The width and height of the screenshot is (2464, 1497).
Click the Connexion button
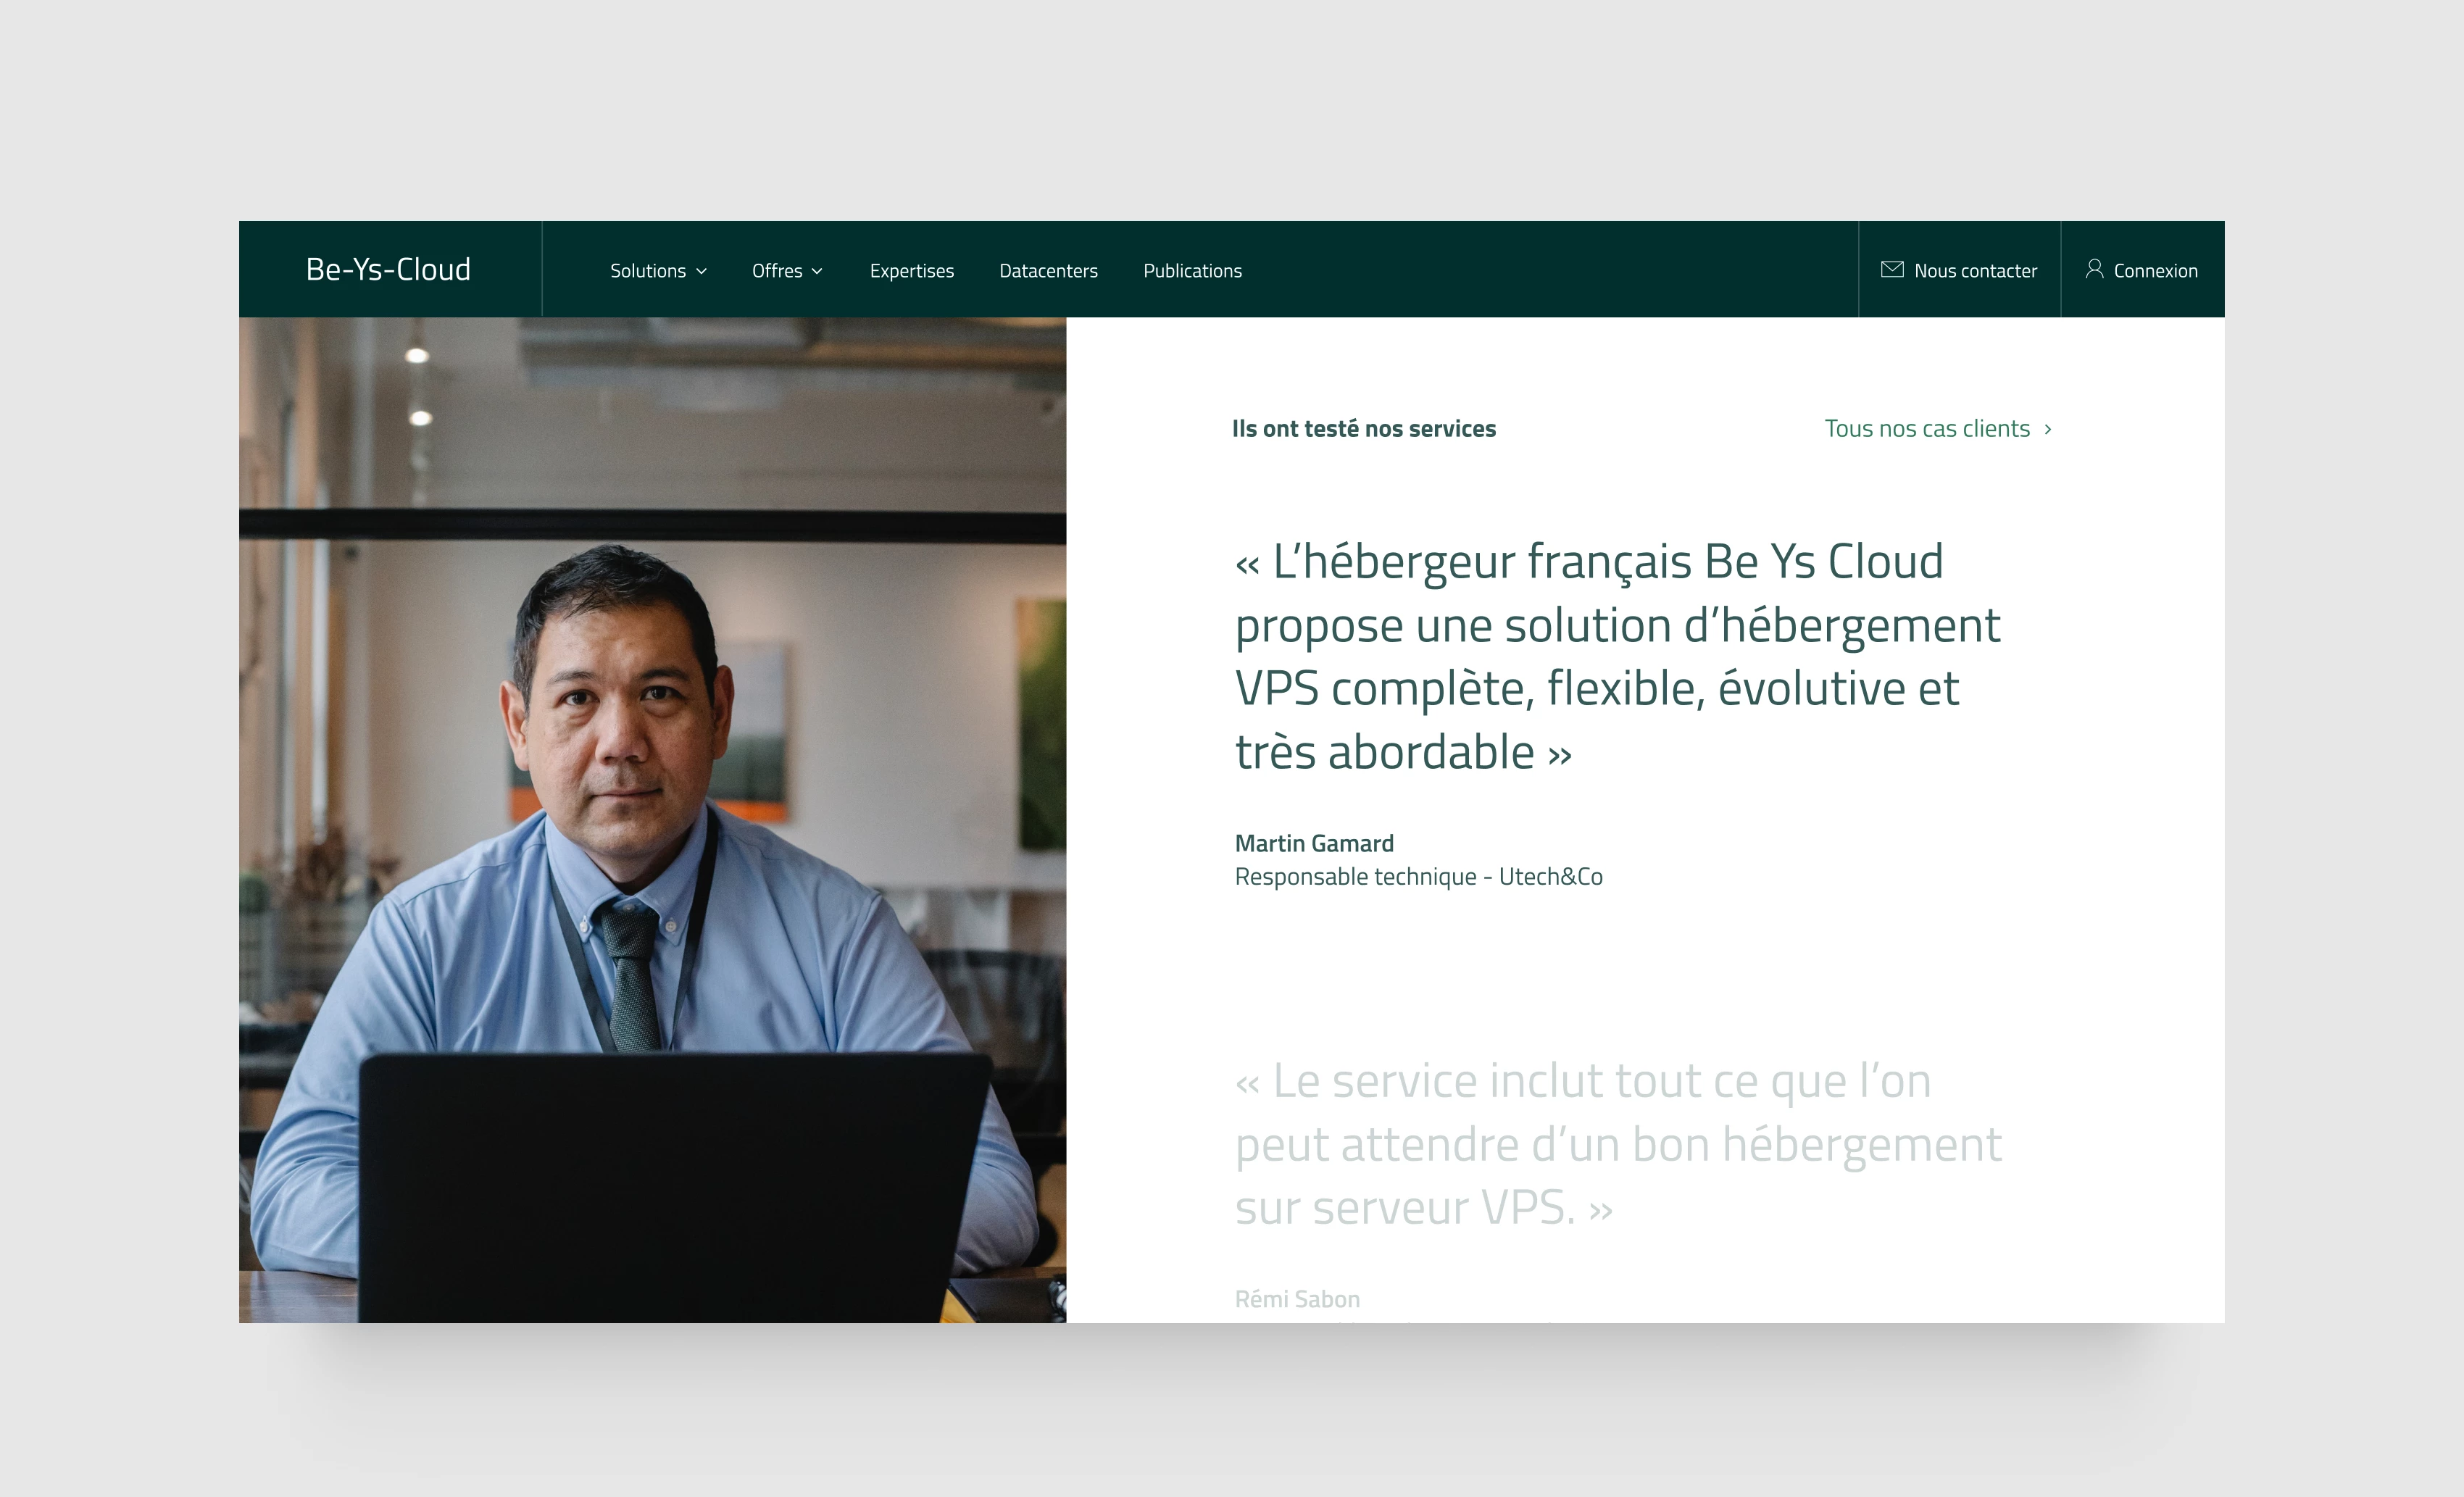[2142, 270]
